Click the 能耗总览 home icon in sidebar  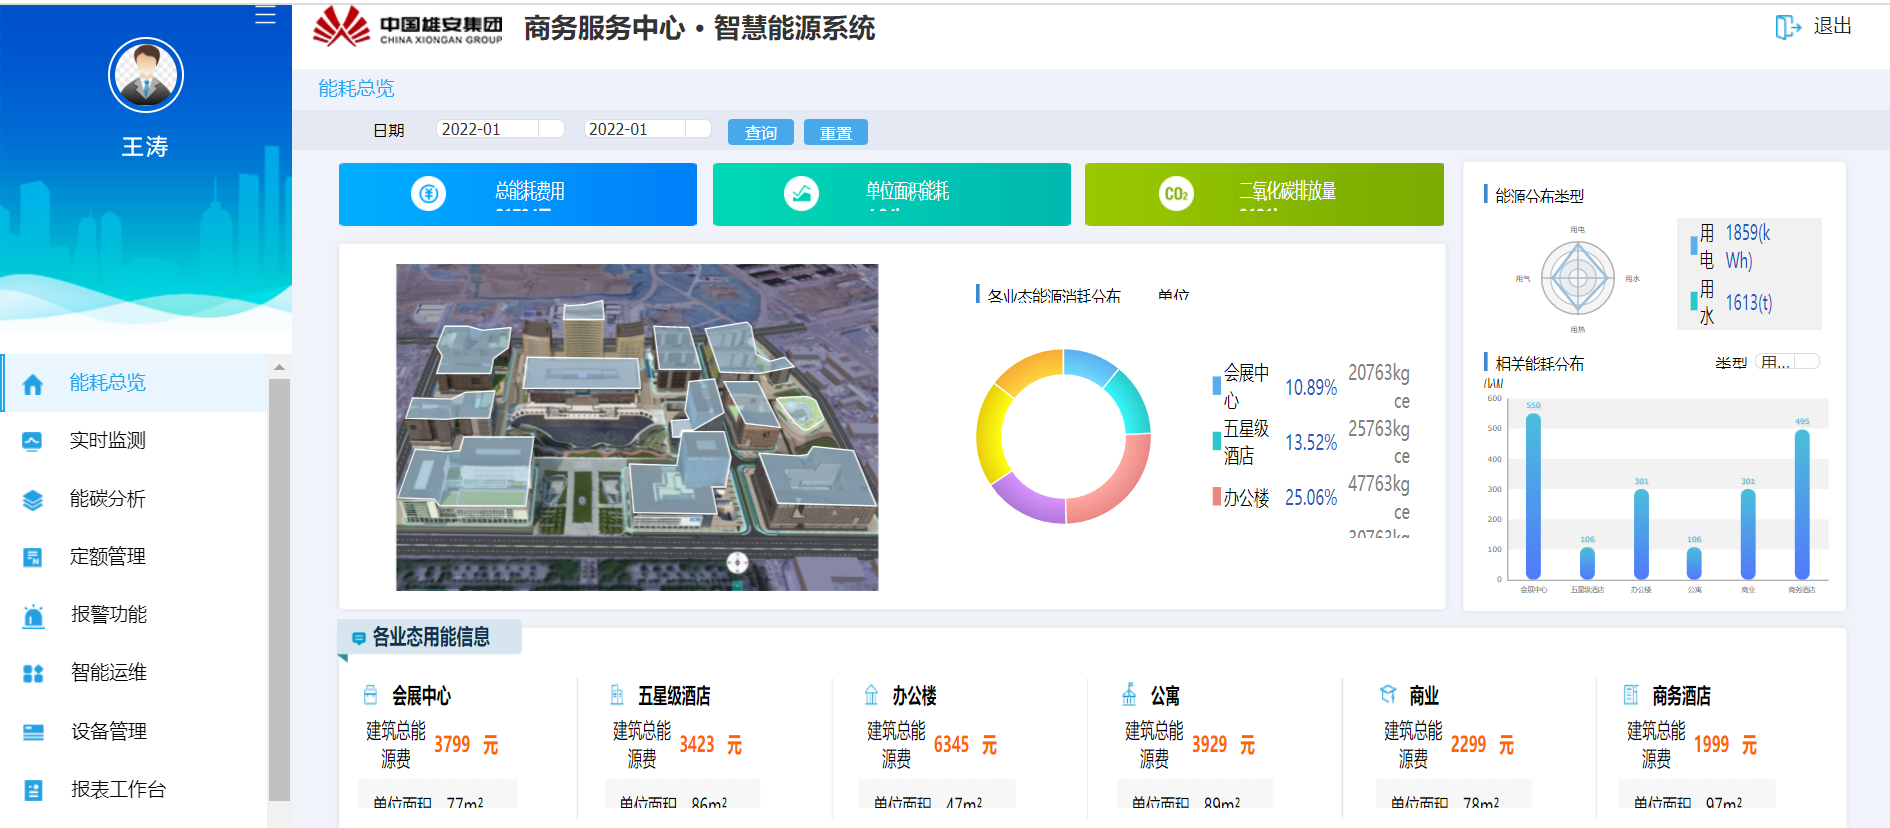(x=33, y=384)
